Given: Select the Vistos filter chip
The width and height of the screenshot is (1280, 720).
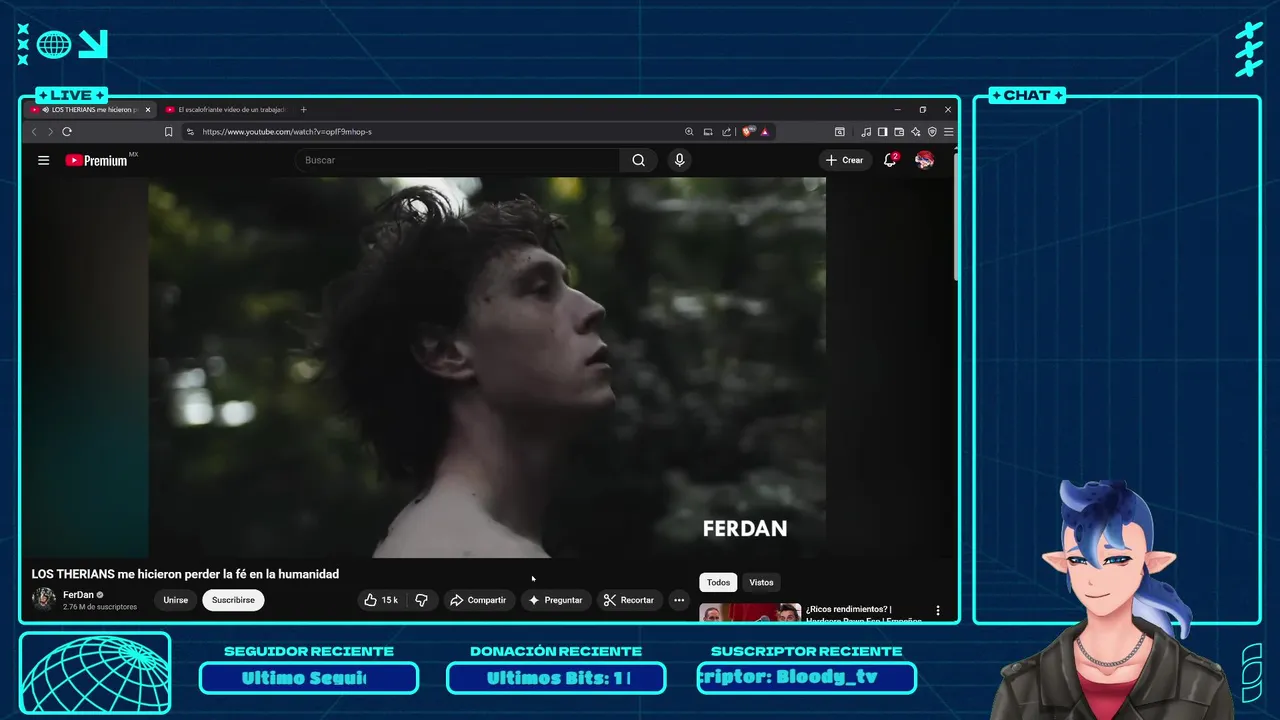Looking at the screenshot, I should [761, 582].
